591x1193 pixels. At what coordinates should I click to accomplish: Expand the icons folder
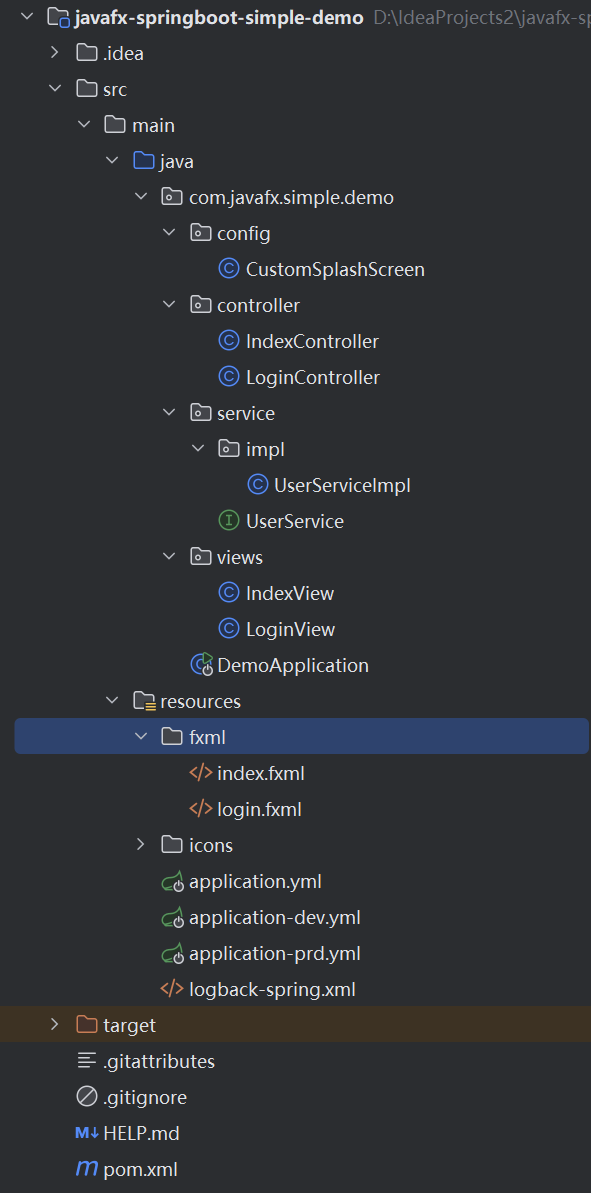(139, 845)
